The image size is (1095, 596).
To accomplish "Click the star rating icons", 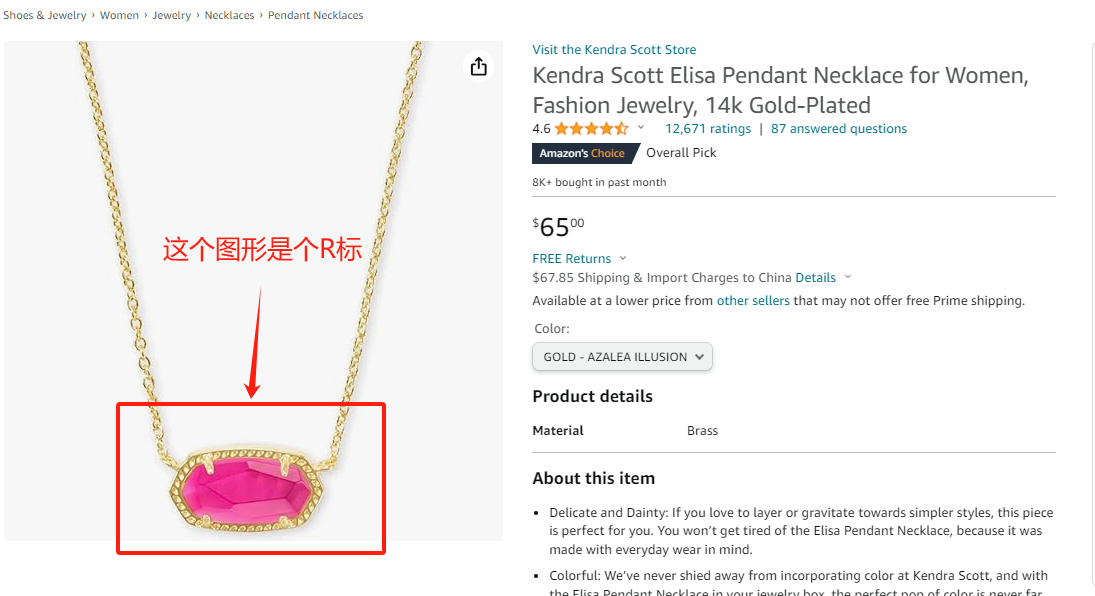I will [x=591, y=129].
